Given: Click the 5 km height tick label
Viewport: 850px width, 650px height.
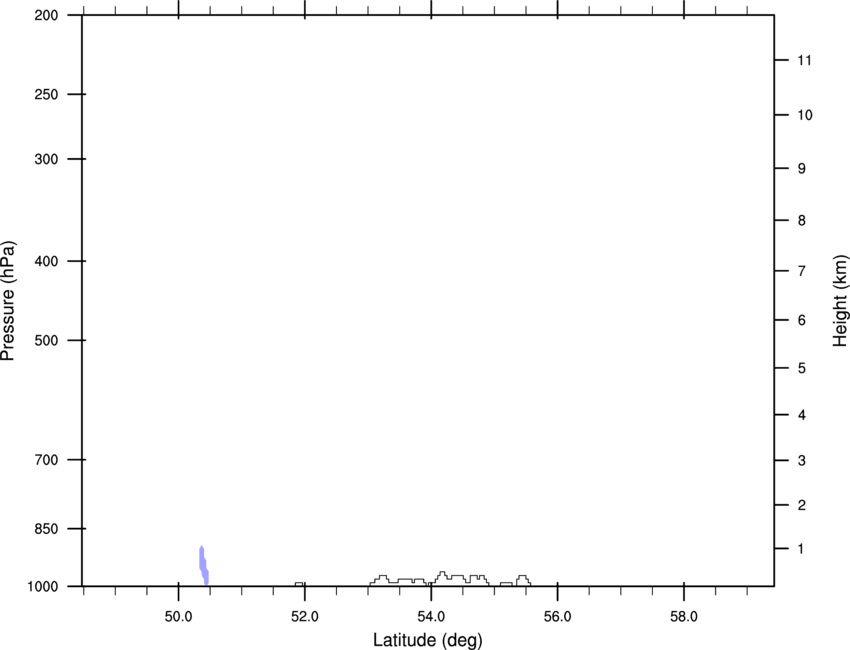Looking at the screenshot, I should 802,369.
